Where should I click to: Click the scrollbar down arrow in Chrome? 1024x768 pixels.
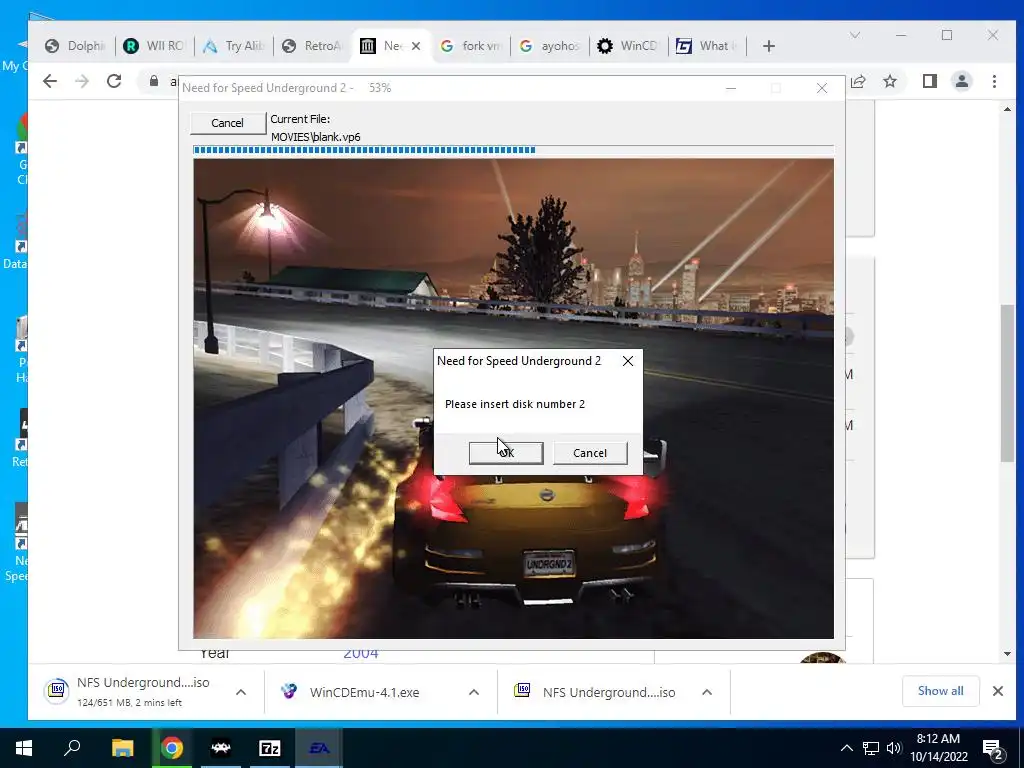tap(1008, 654)
